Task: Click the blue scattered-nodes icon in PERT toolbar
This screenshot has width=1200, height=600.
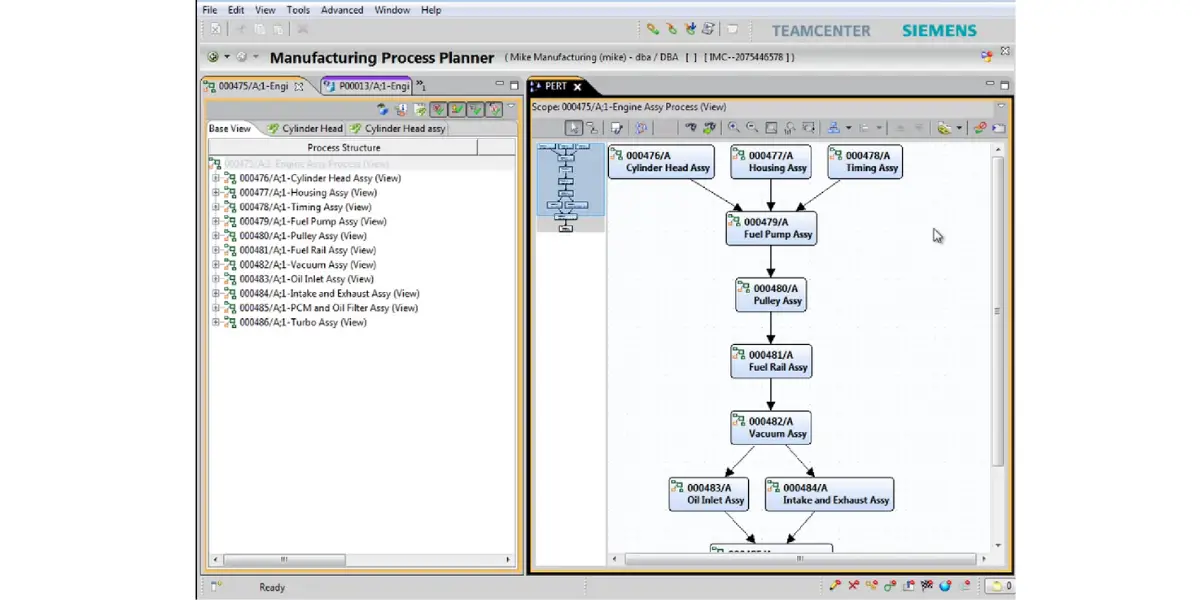Action: point(640,128)
